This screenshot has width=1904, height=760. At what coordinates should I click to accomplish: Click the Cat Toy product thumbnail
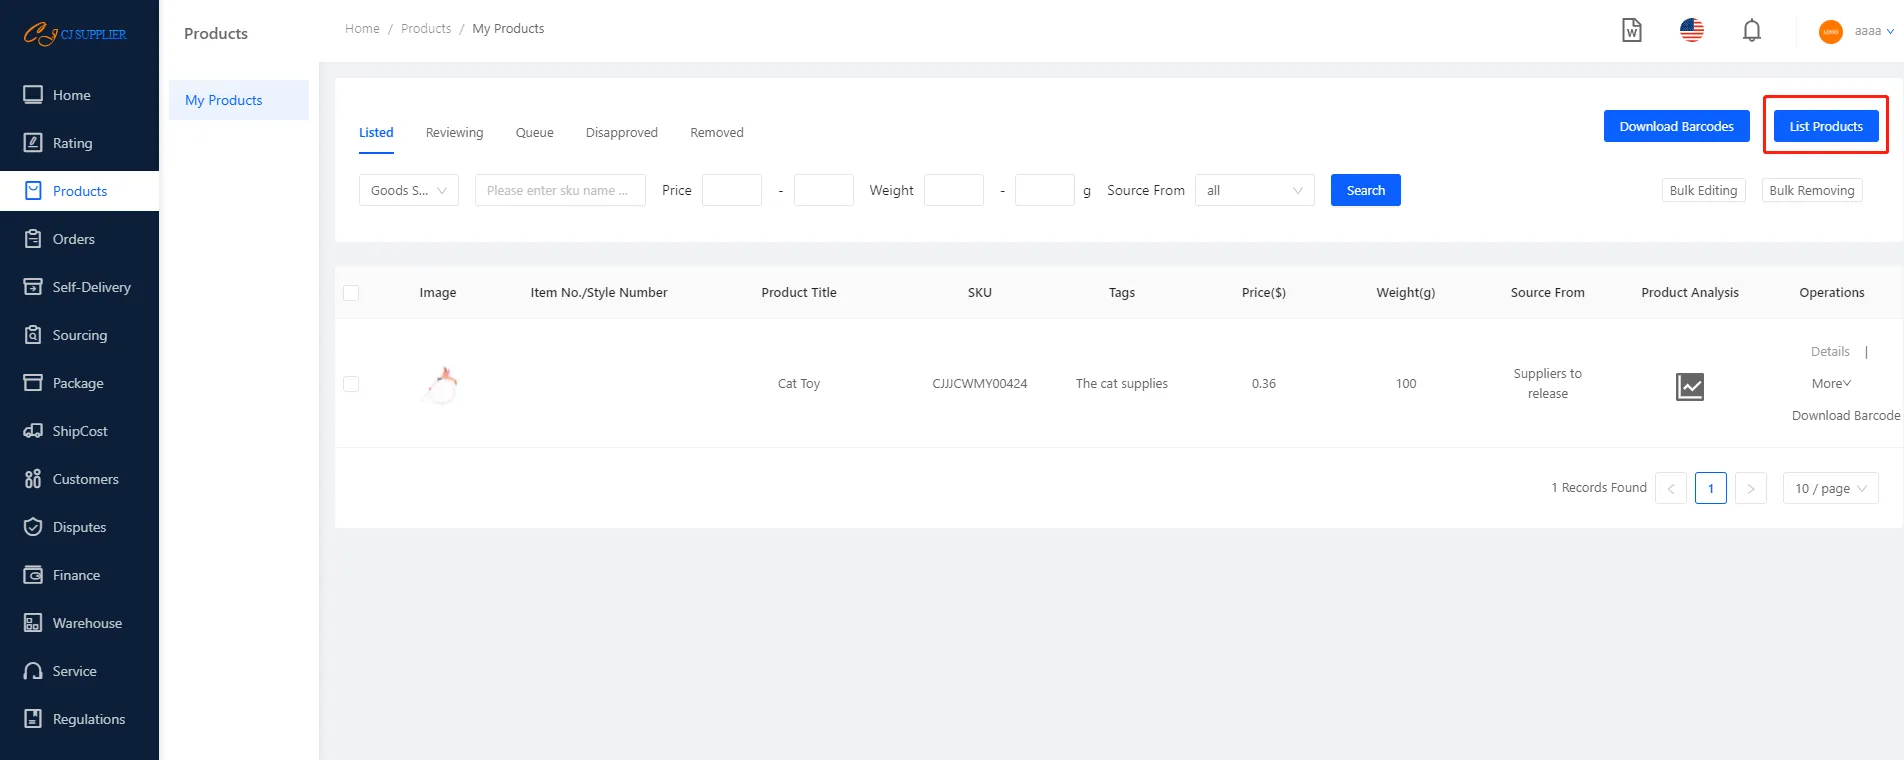[441, 384]
